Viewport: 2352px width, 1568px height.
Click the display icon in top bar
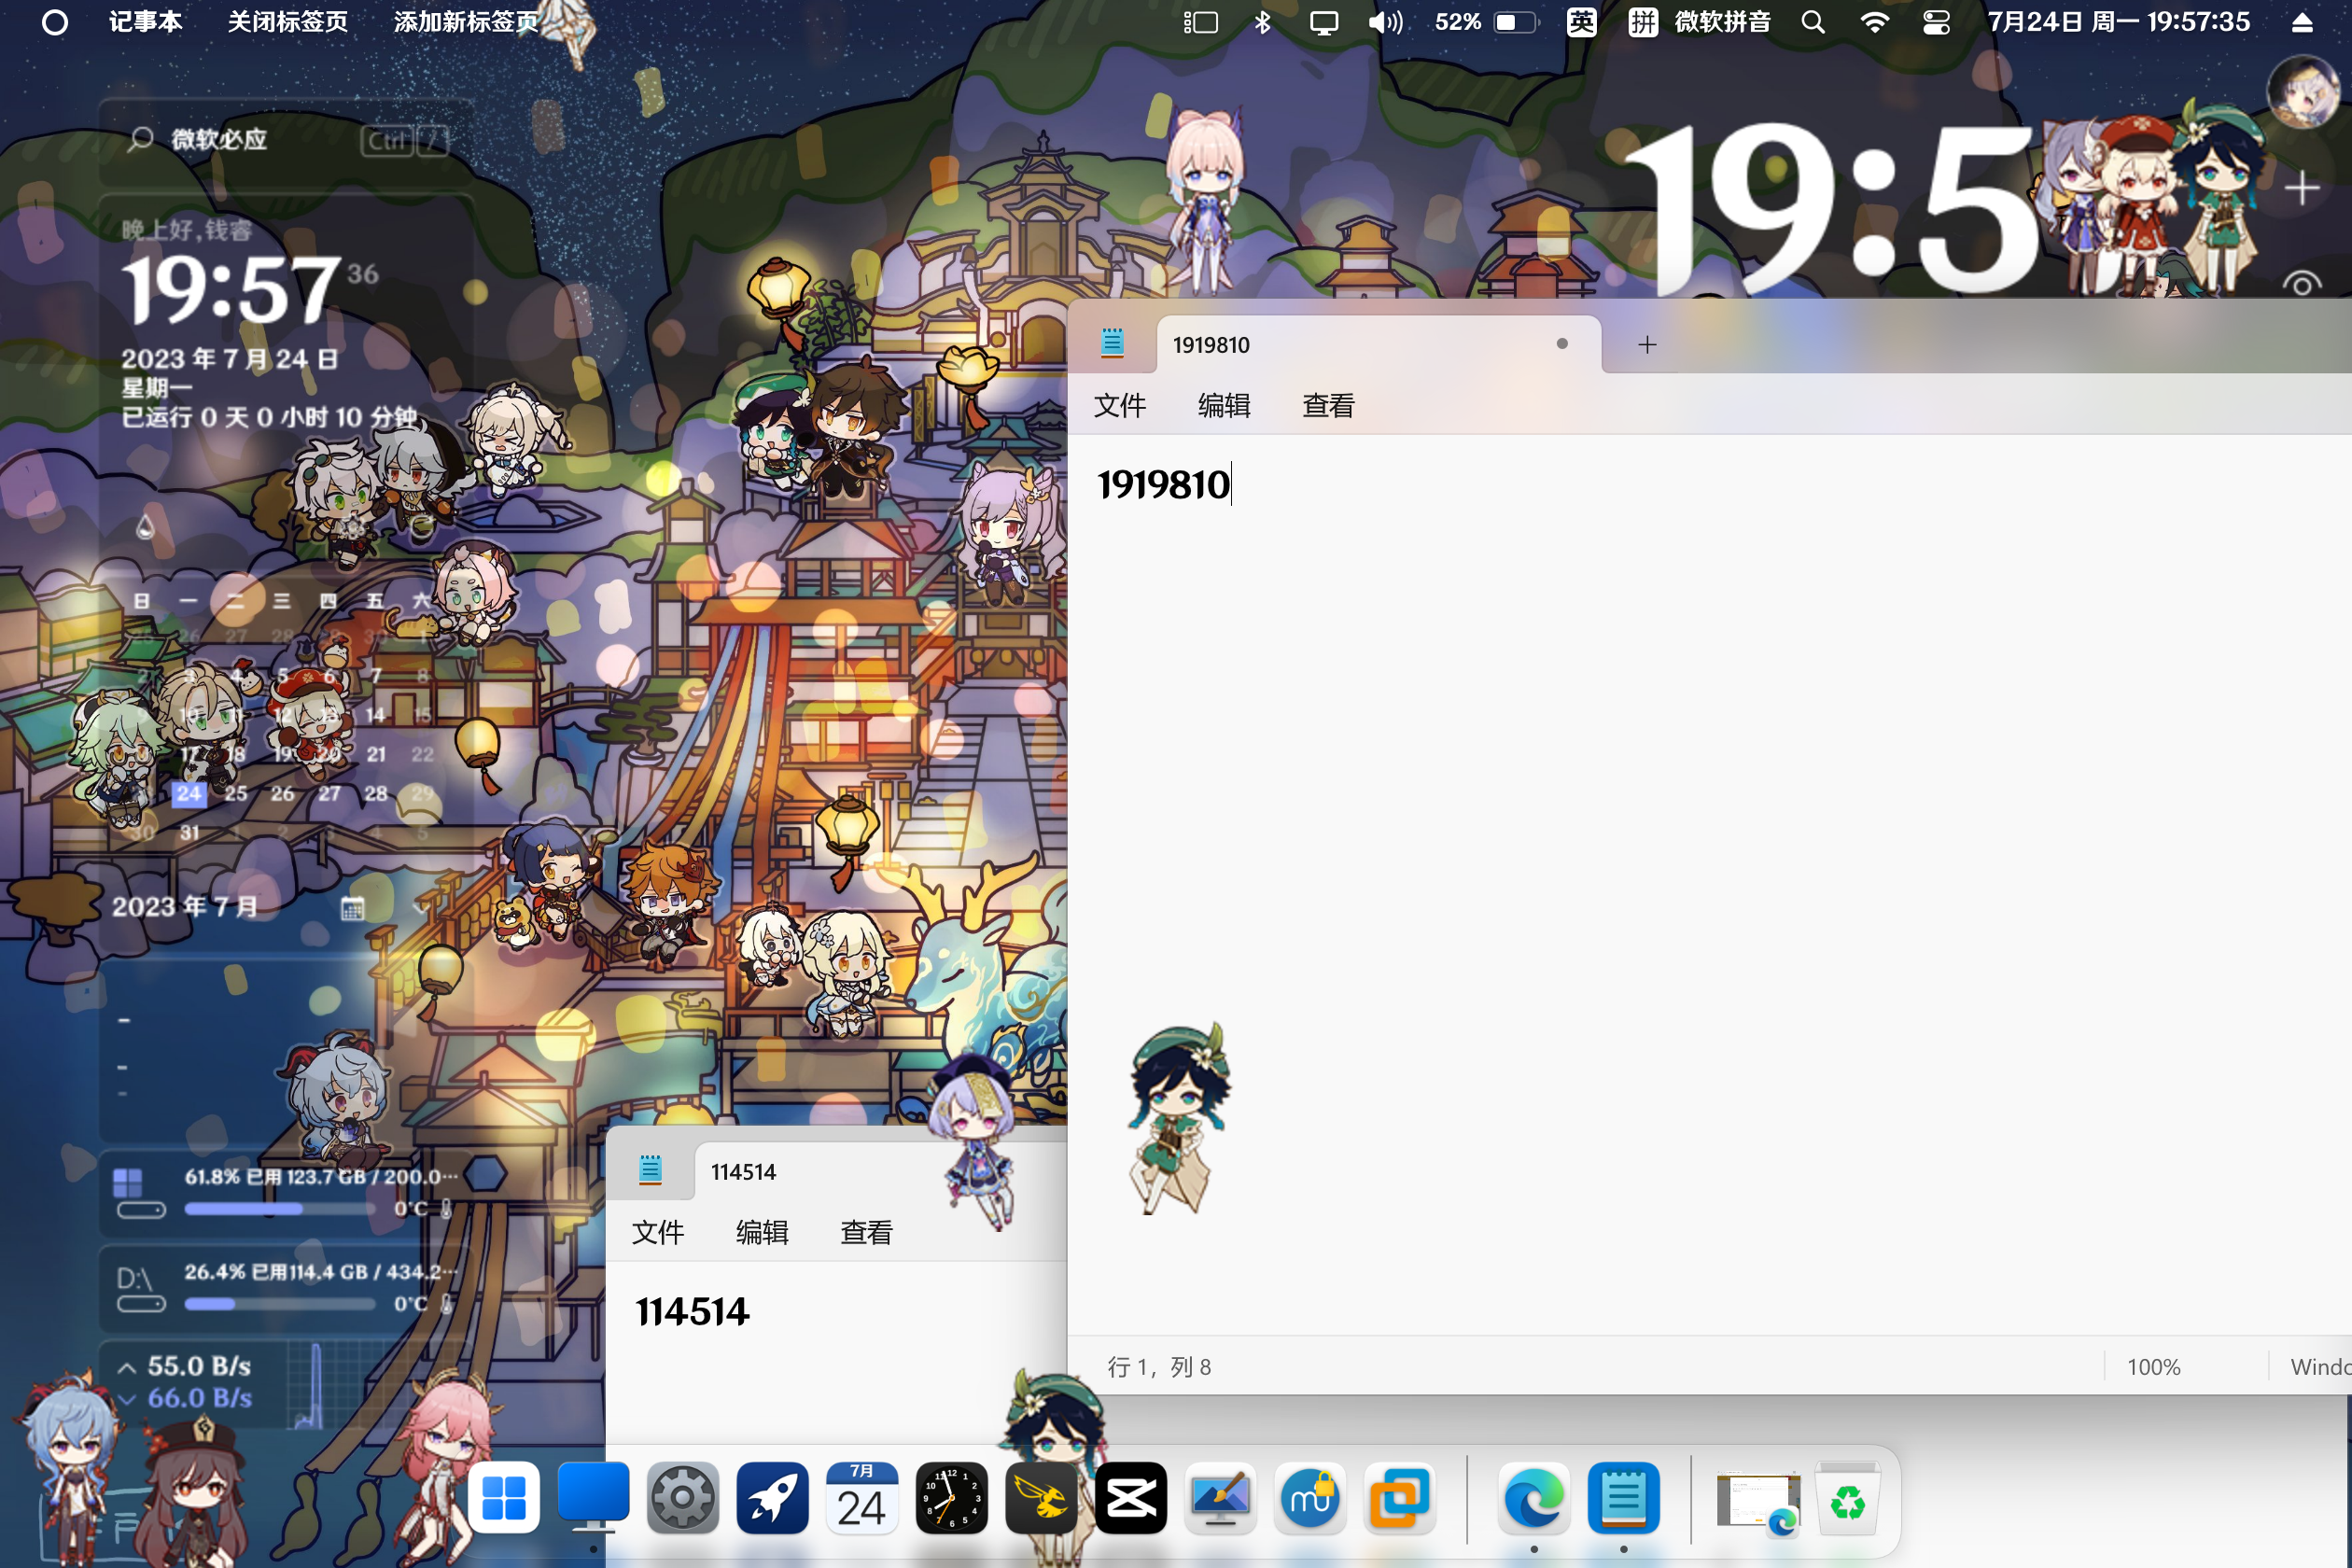click(x=1324, y=22)
